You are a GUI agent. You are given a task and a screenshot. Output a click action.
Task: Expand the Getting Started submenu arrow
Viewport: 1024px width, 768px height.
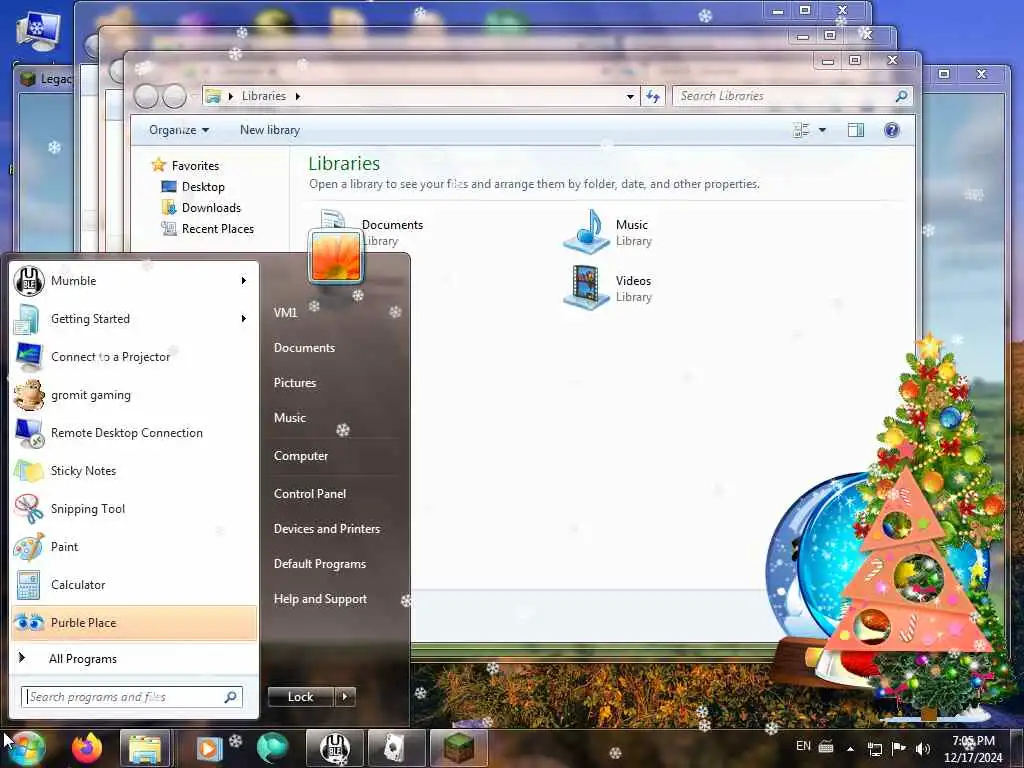244,319
